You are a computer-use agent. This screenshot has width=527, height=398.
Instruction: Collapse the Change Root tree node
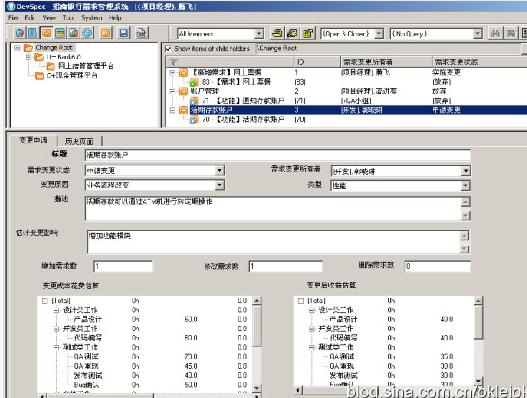(17, 48)
